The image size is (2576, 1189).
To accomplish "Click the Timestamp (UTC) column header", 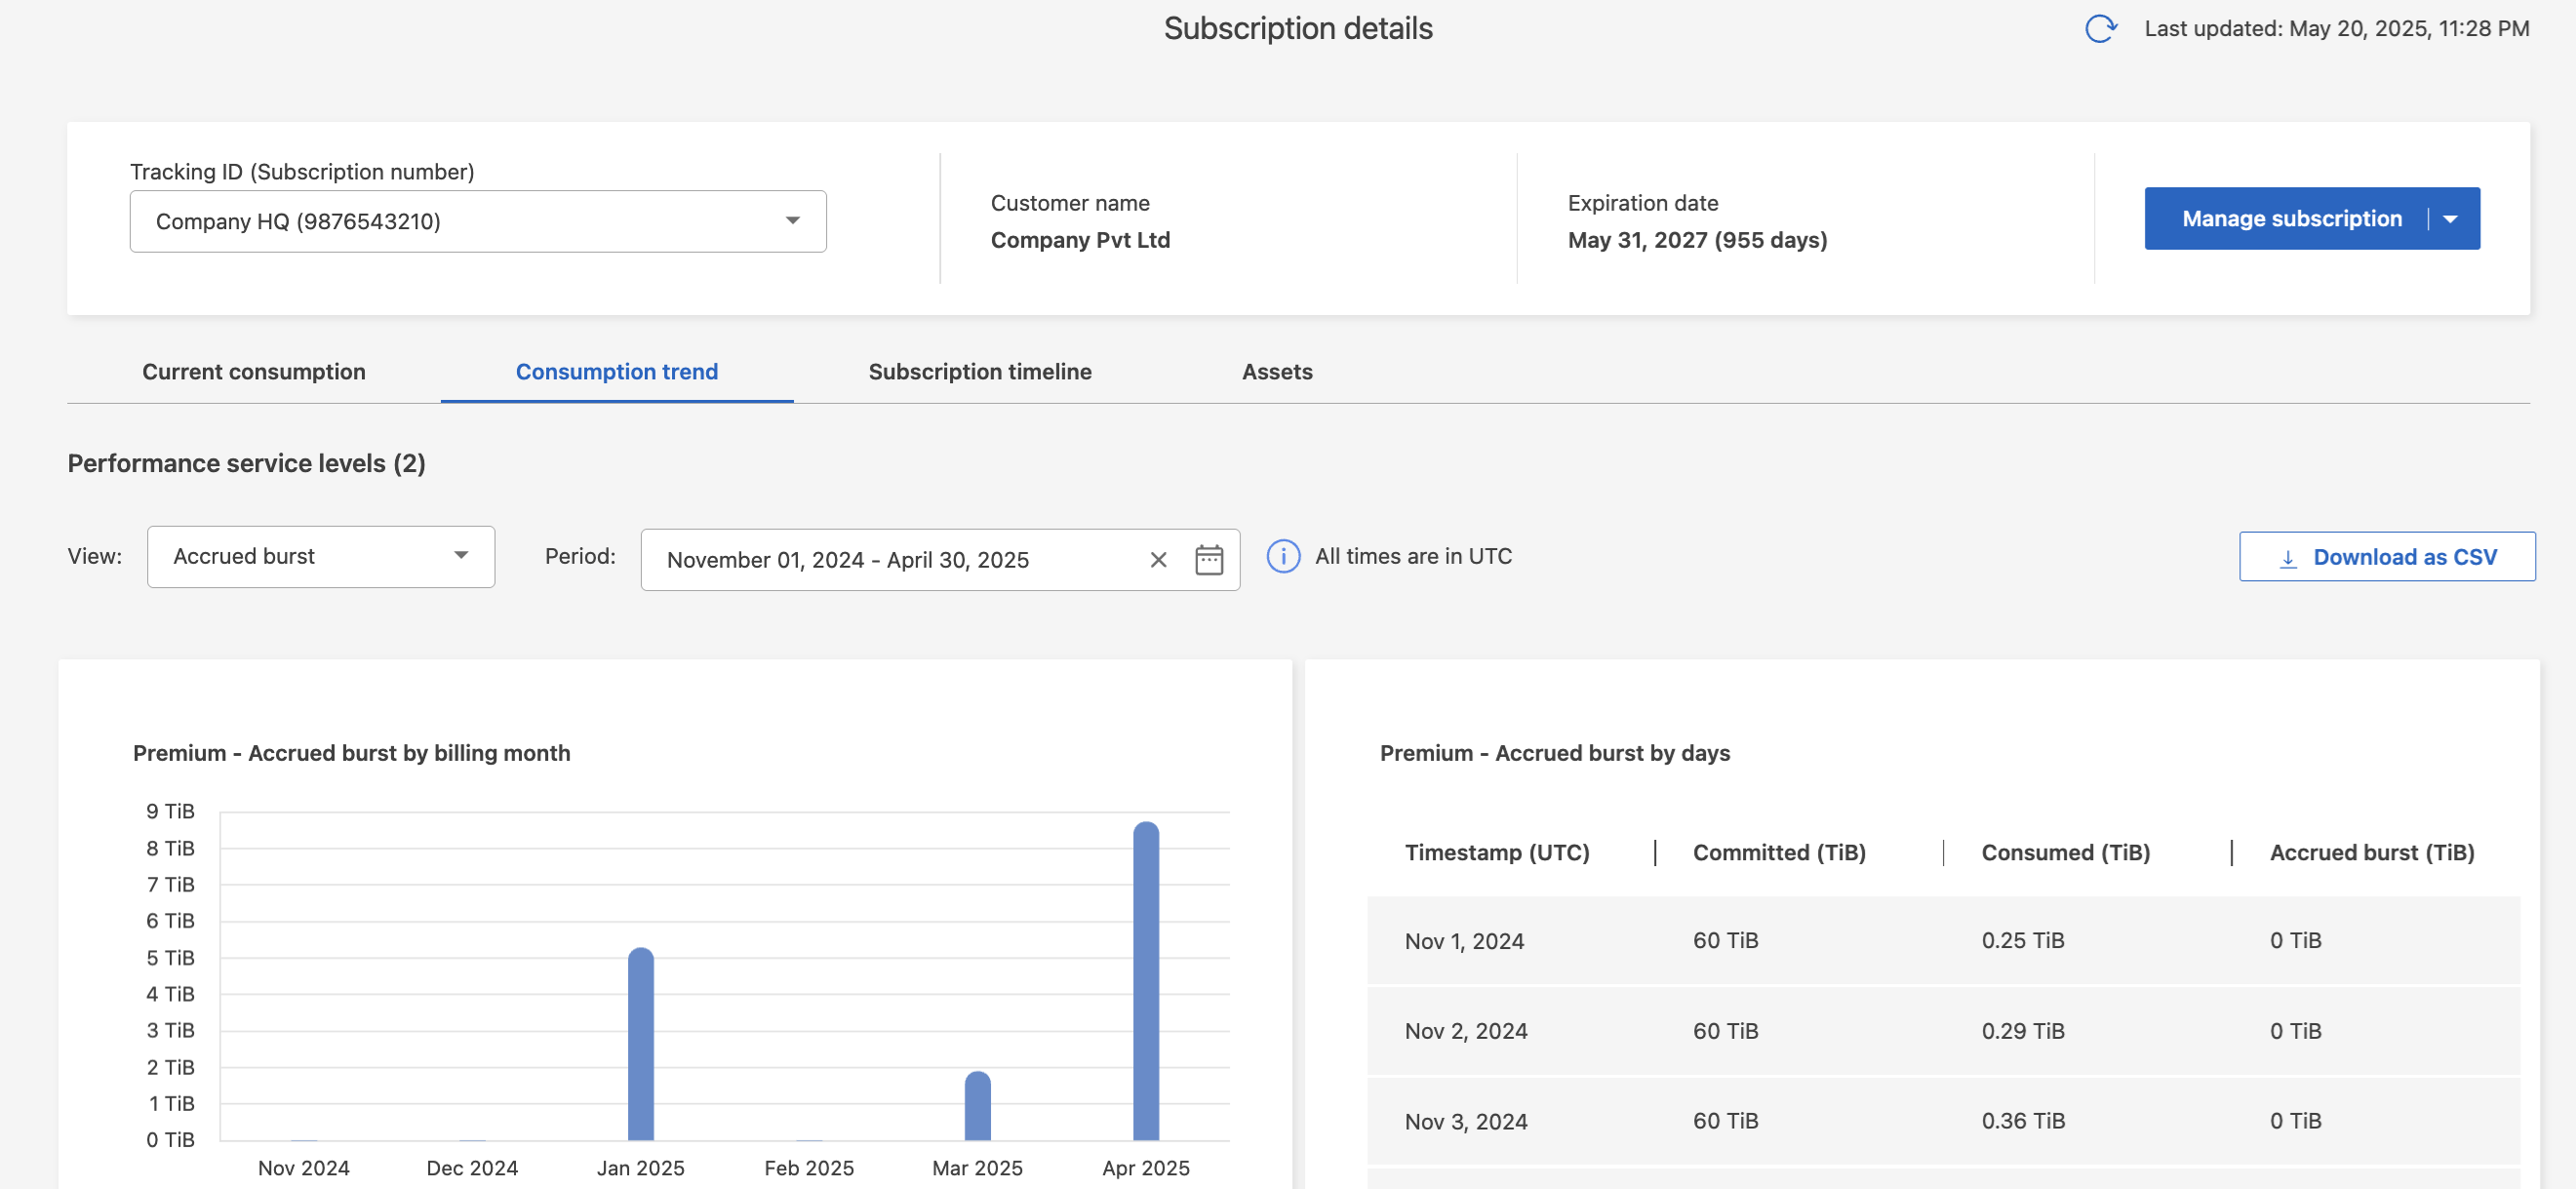I will tap(1496, 852).
